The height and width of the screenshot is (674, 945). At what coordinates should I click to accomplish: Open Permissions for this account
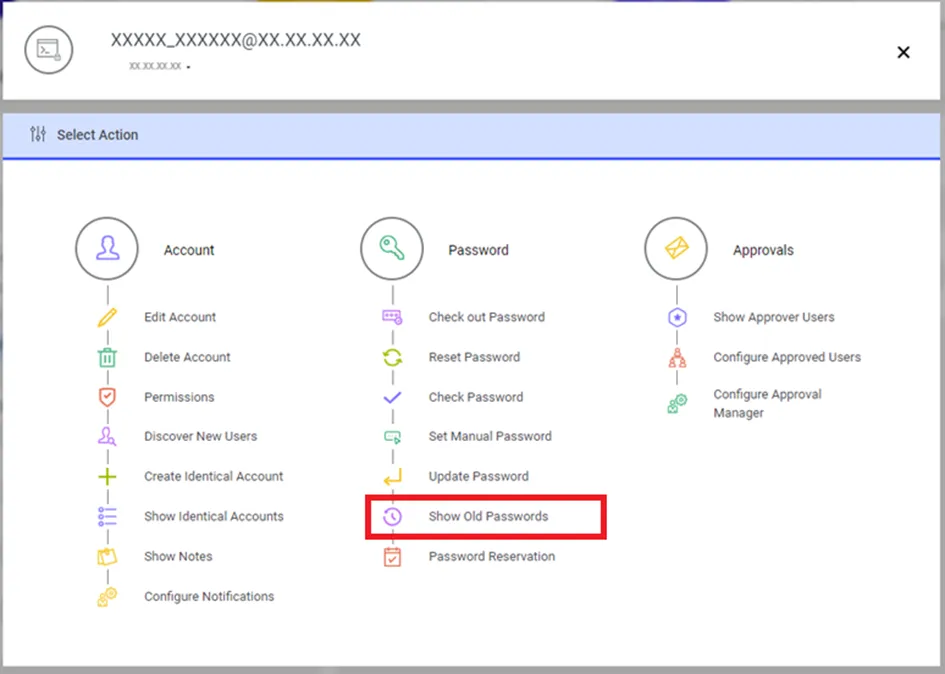[x=179, y=397]
